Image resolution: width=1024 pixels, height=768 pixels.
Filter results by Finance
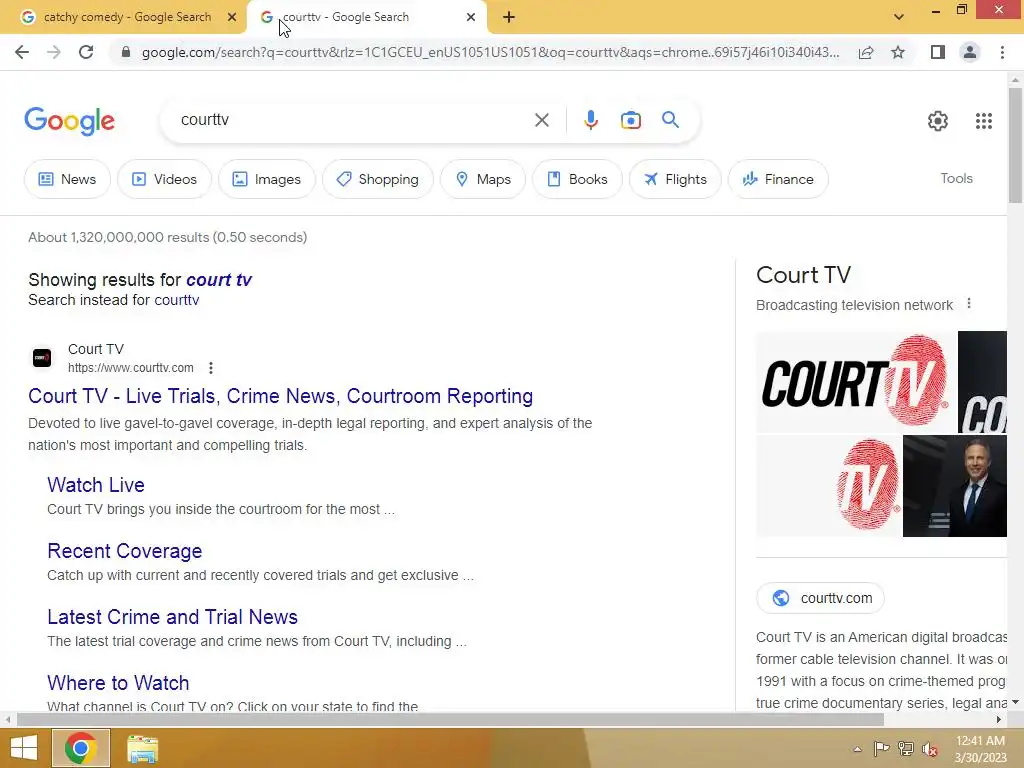click(x=778, y=179)
